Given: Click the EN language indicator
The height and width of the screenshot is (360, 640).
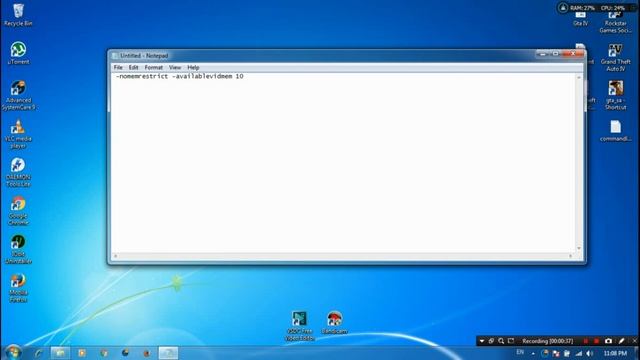Looking at the screenshot, I should 520,352.
